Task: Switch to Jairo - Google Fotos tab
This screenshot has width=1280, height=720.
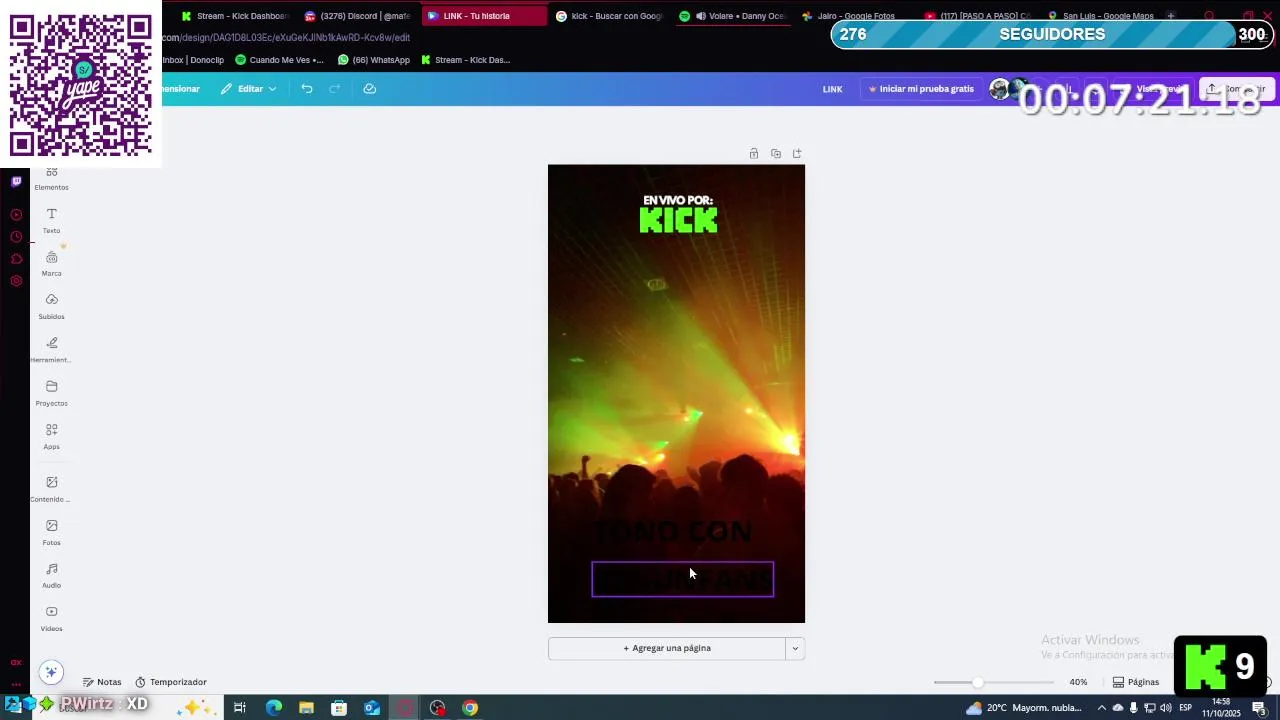Action: (x=849, y=16)
